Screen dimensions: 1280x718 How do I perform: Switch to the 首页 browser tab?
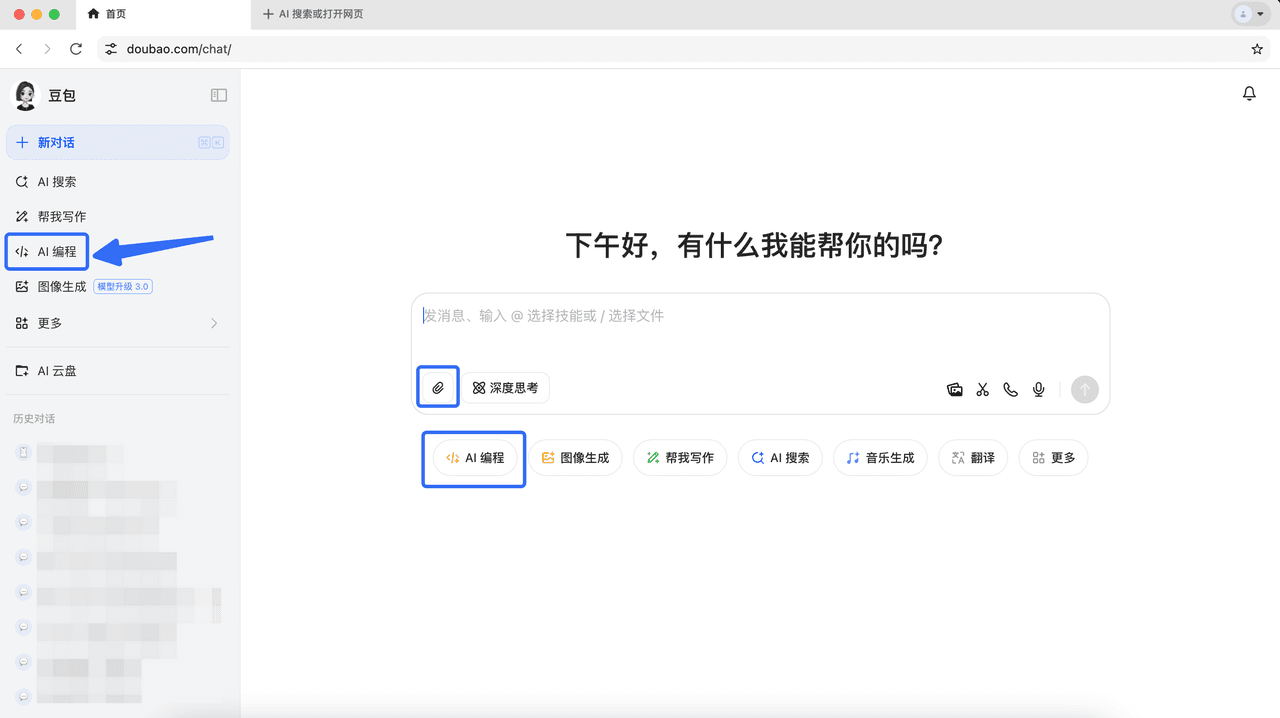pyautogui.click(x=160, y=14)
